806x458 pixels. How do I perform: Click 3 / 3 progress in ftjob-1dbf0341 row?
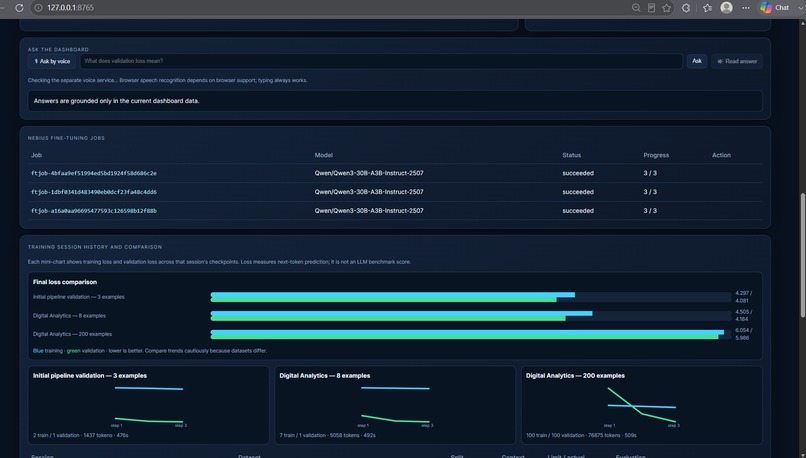[x=650, y=192]
